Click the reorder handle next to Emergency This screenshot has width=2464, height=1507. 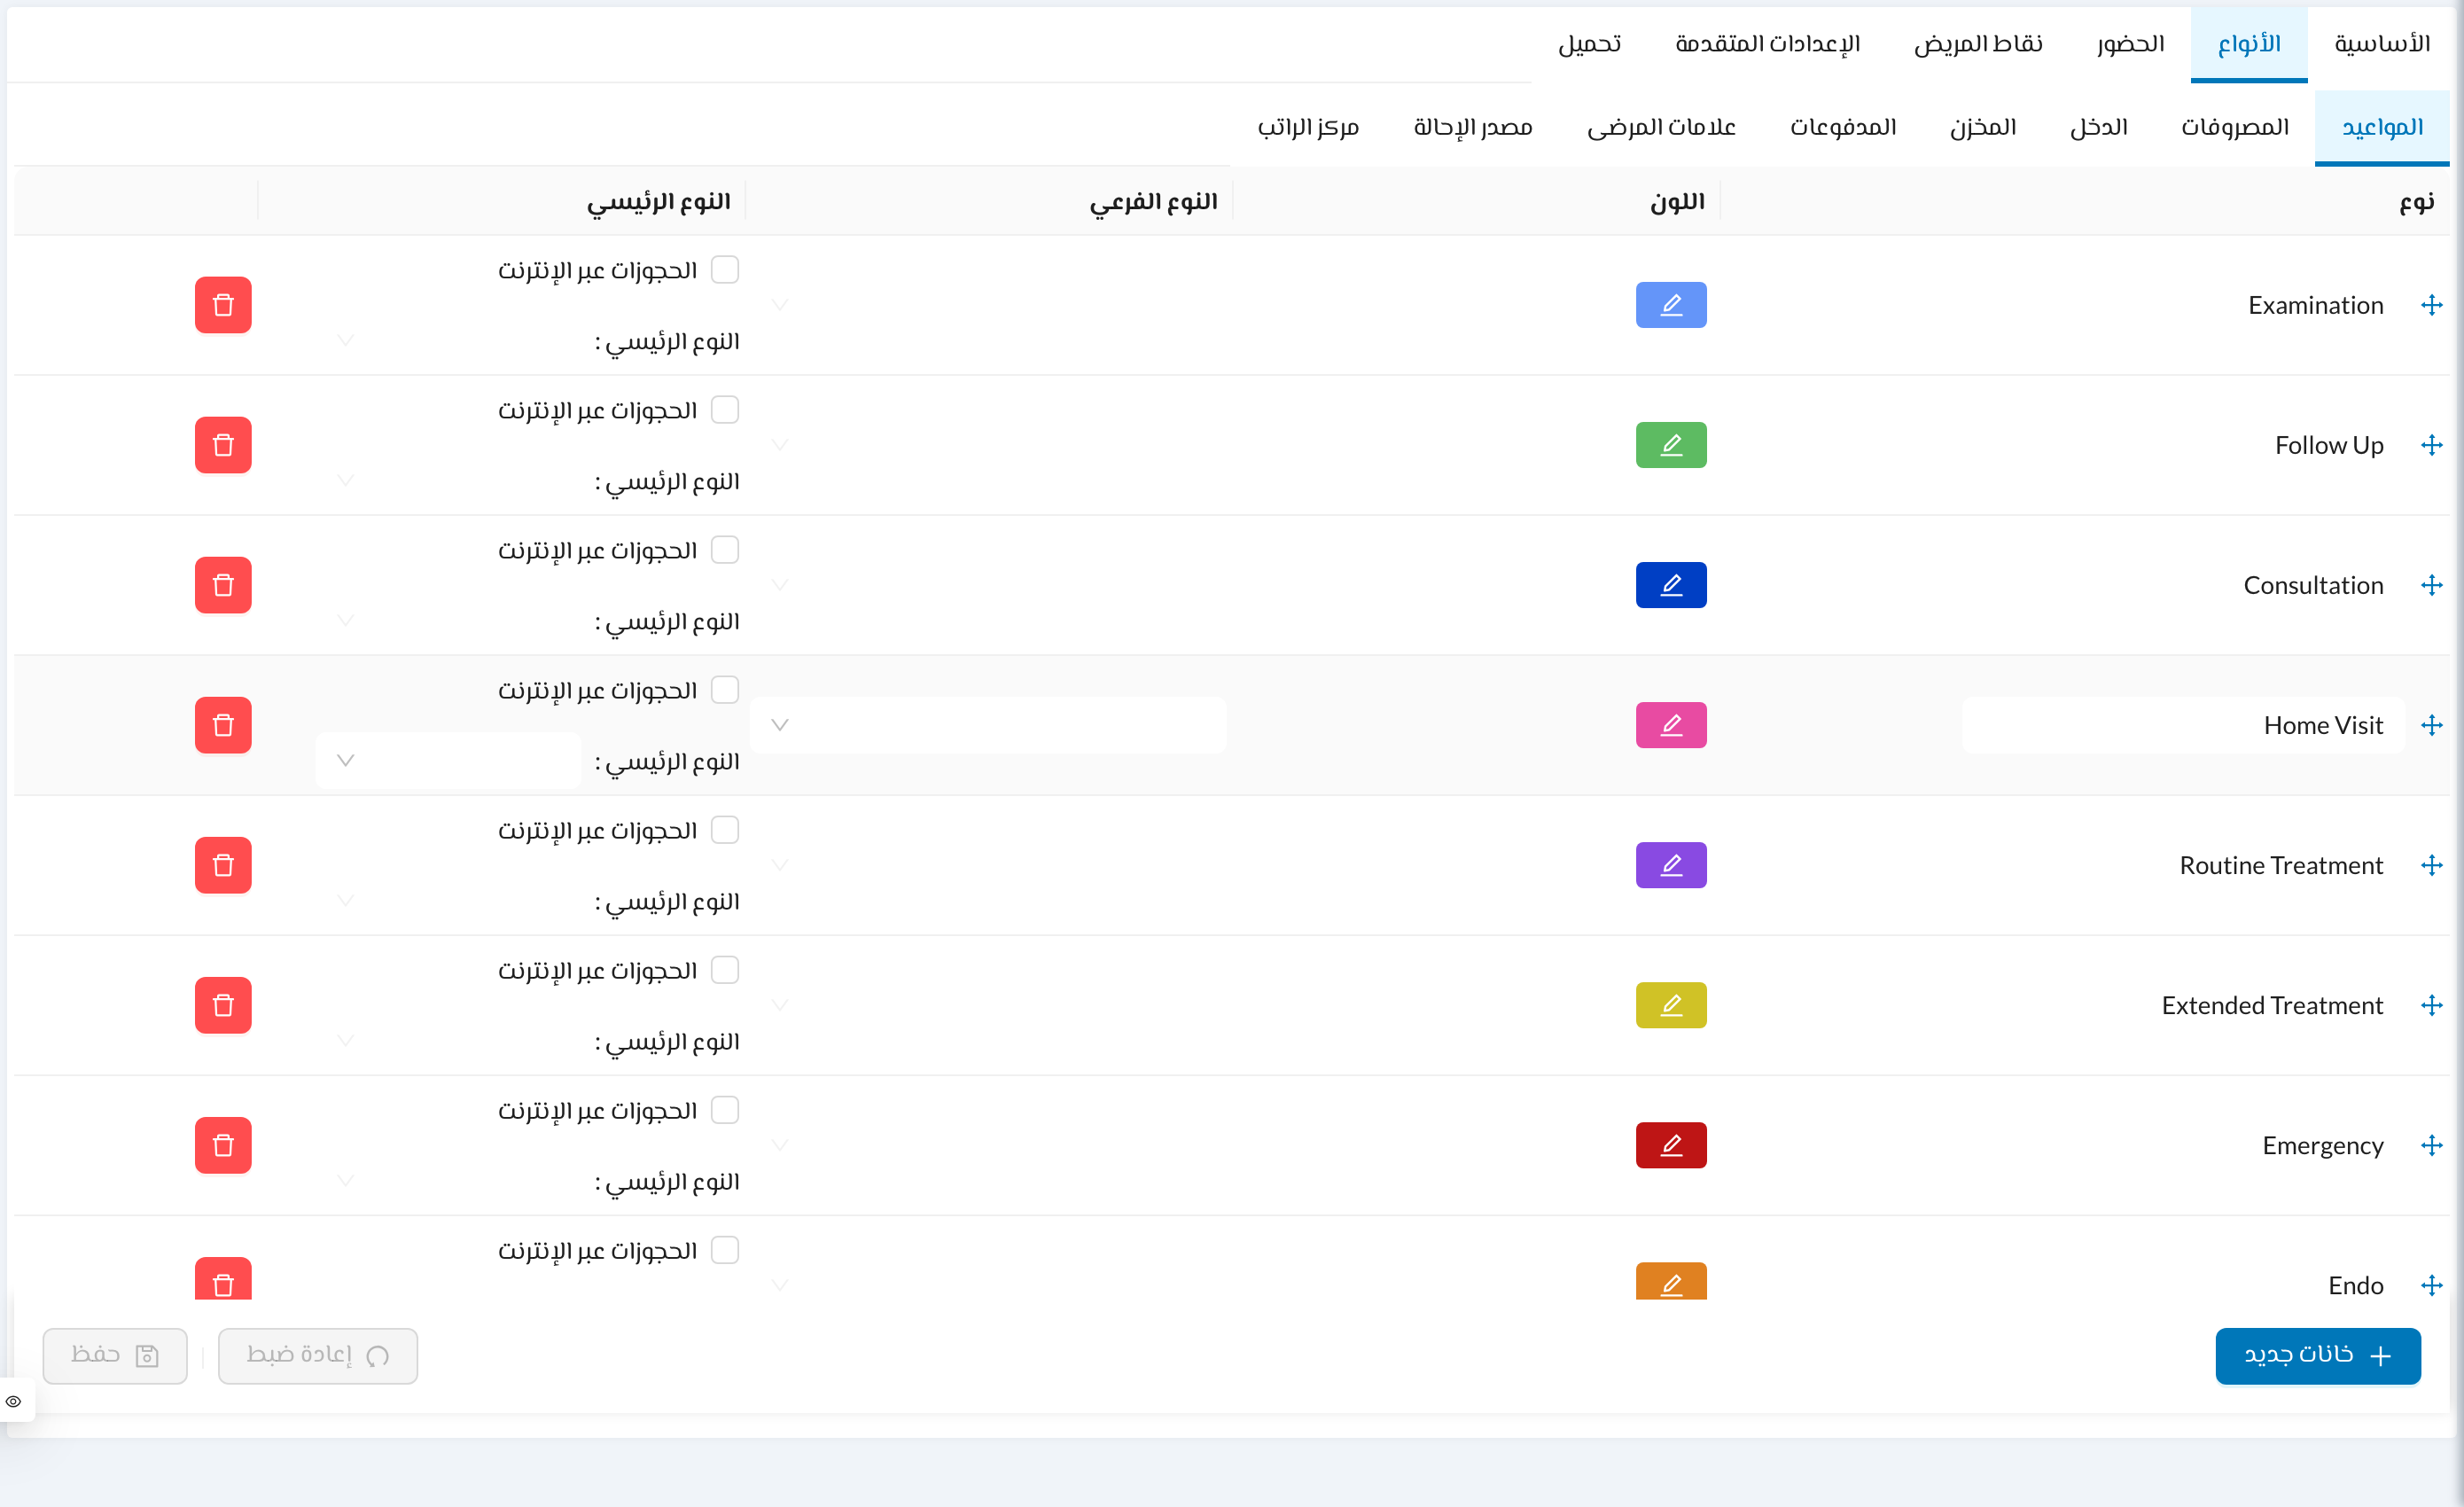coord(2432,1145)
